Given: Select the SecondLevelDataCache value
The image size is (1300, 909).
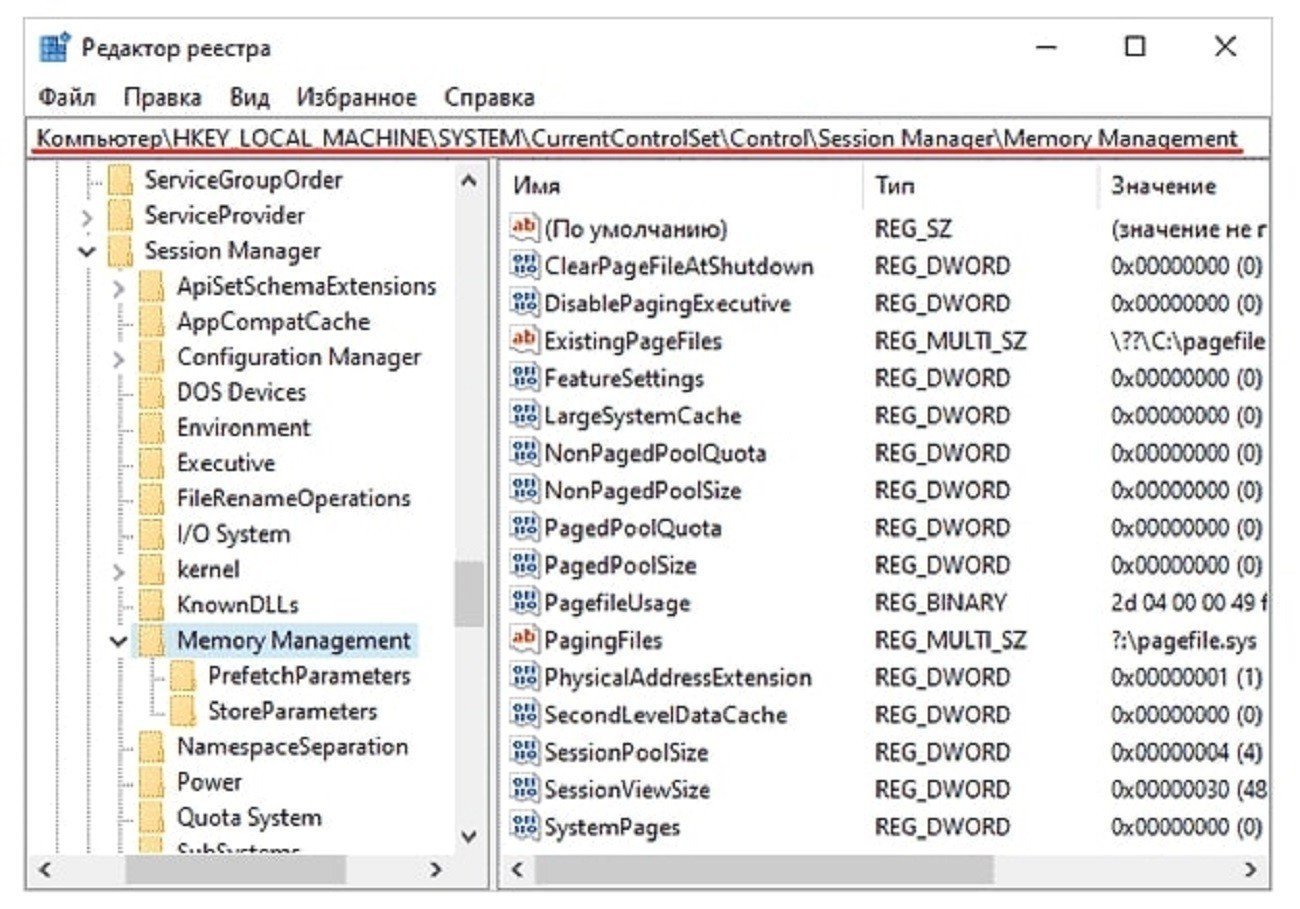Looking at the screenshot, I should pyautogui.click(x=665, y=715).
